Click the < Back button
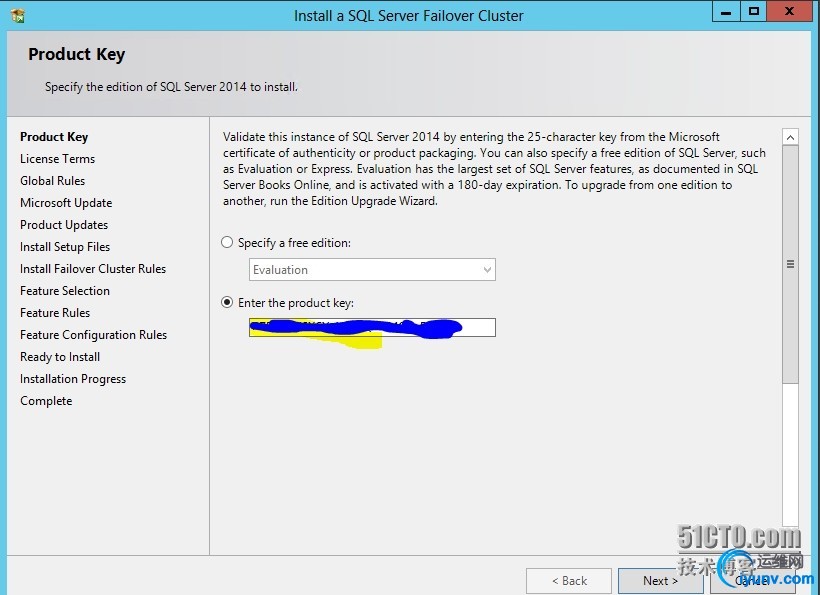820x595 pixels. click(x=569, y=580)
